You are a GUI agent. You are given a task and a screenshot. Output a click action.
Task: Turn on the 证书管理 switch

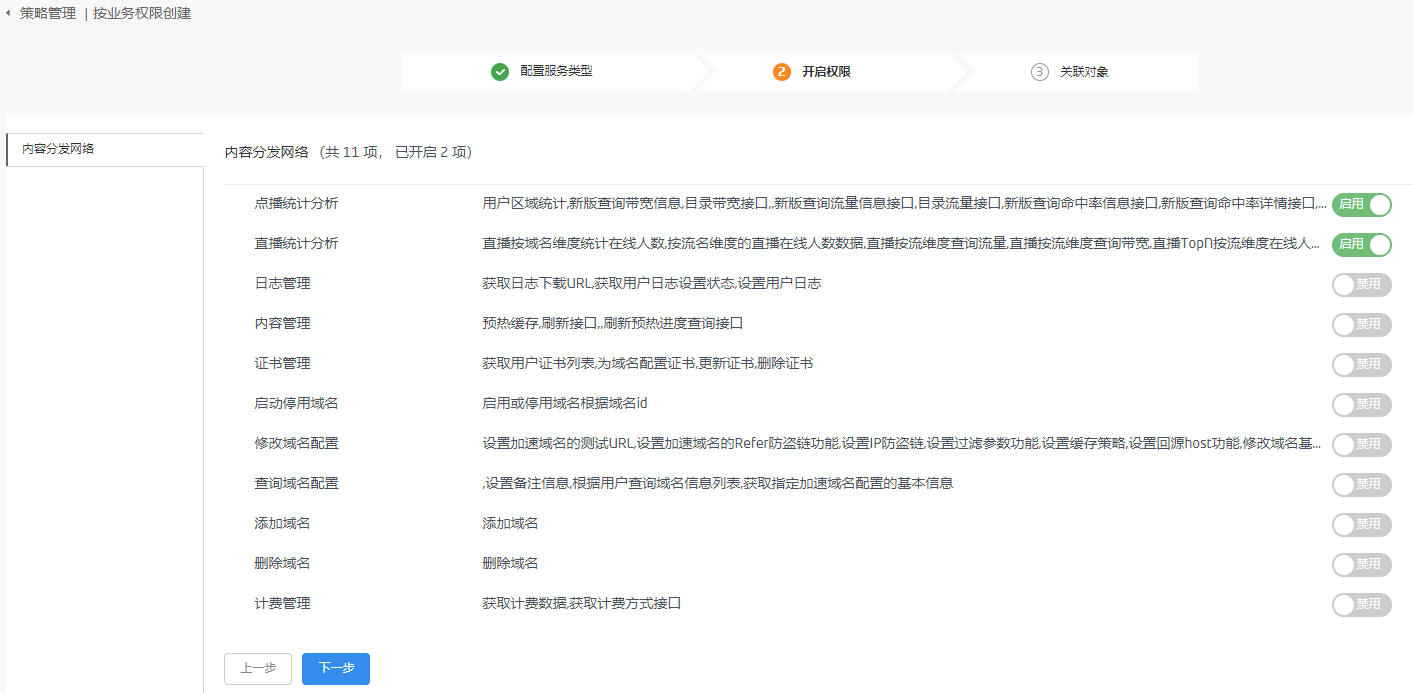click(1361, 365)
